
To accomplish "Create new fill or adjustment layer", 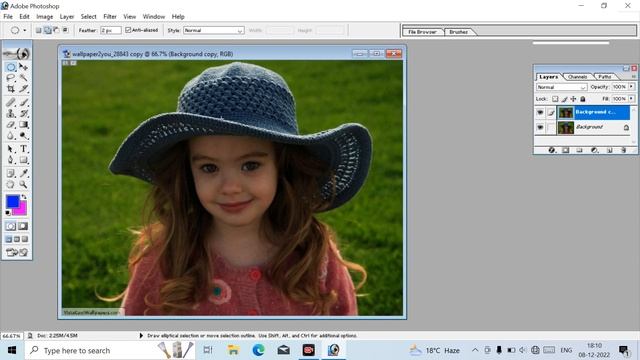I will click(594, 150).
